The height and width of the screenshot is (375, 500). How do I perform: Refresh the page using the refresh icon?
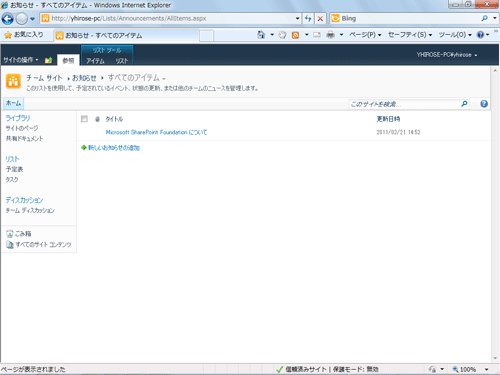click(x=308, y=19)
